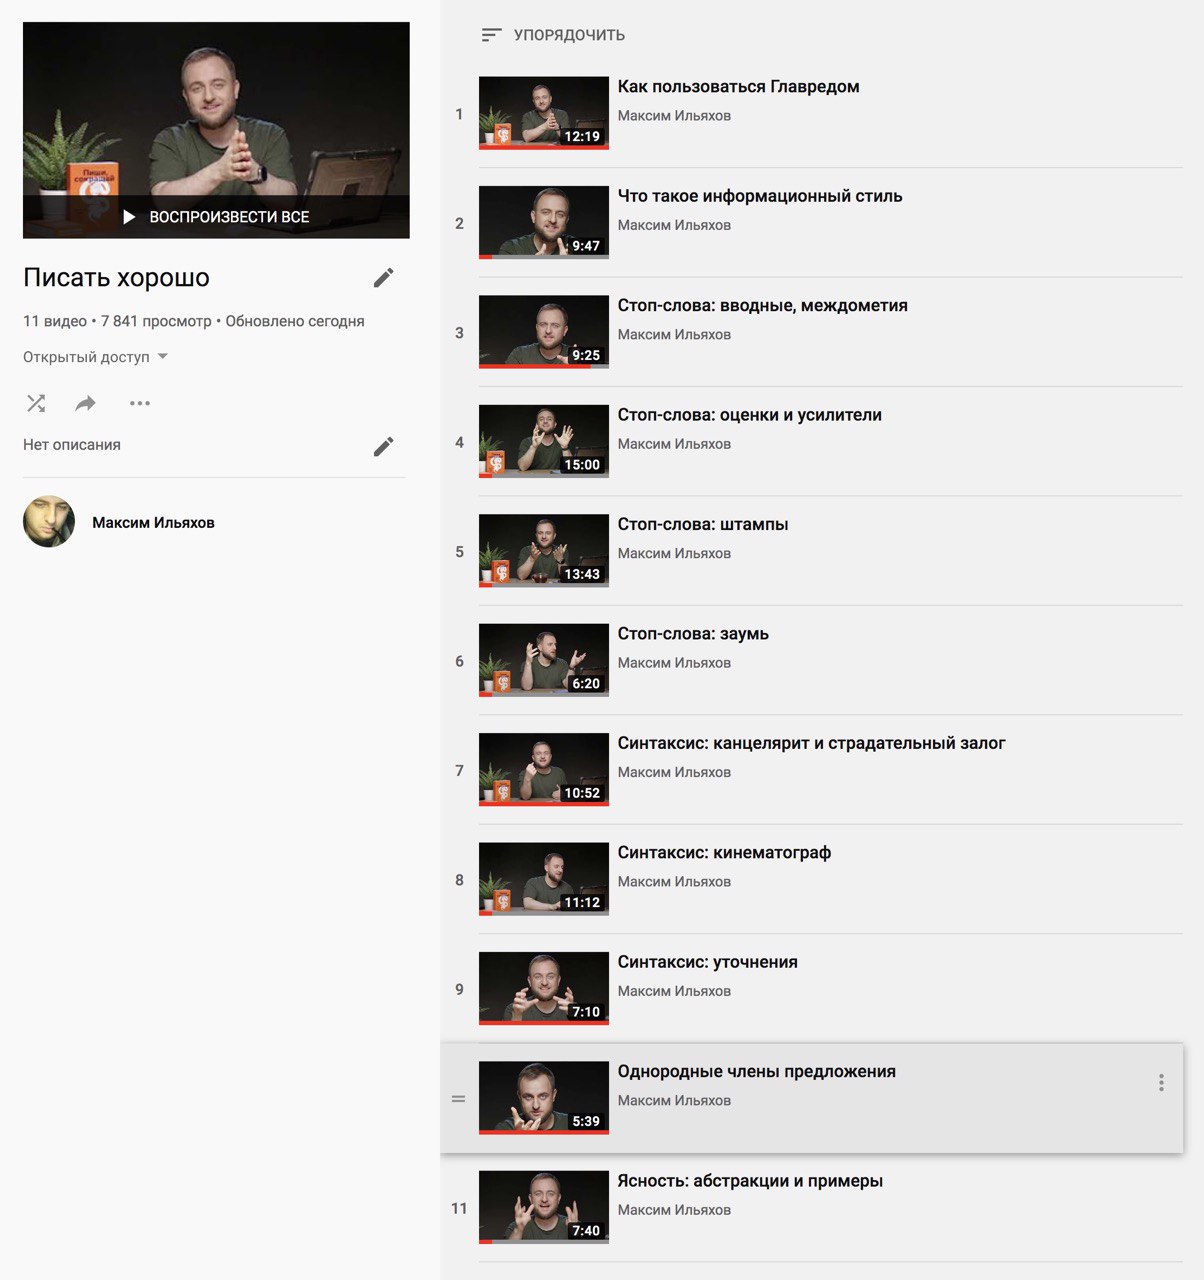Edit the playlist title with pencil icon
Screen dimensions: 1204x1280
tap(384, 278)
